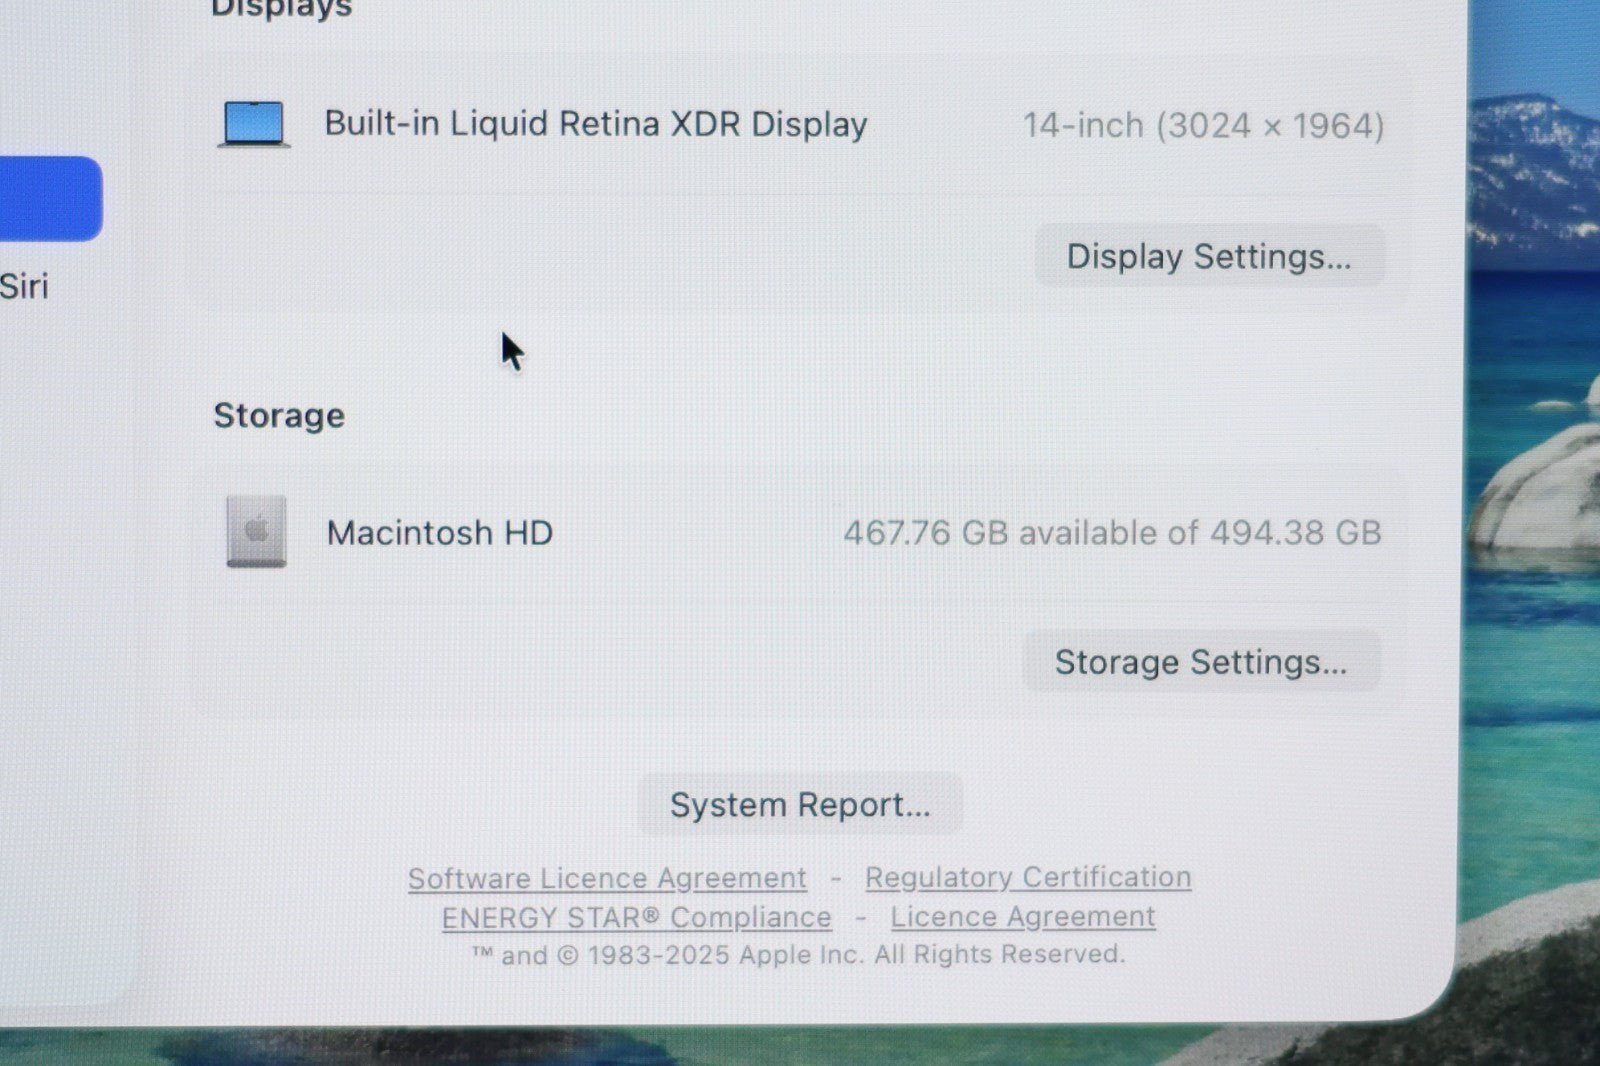Click the Apple copyright notice text
Screen dimensions: 1600x1066
pyautogui.click(x=798, y=955)
